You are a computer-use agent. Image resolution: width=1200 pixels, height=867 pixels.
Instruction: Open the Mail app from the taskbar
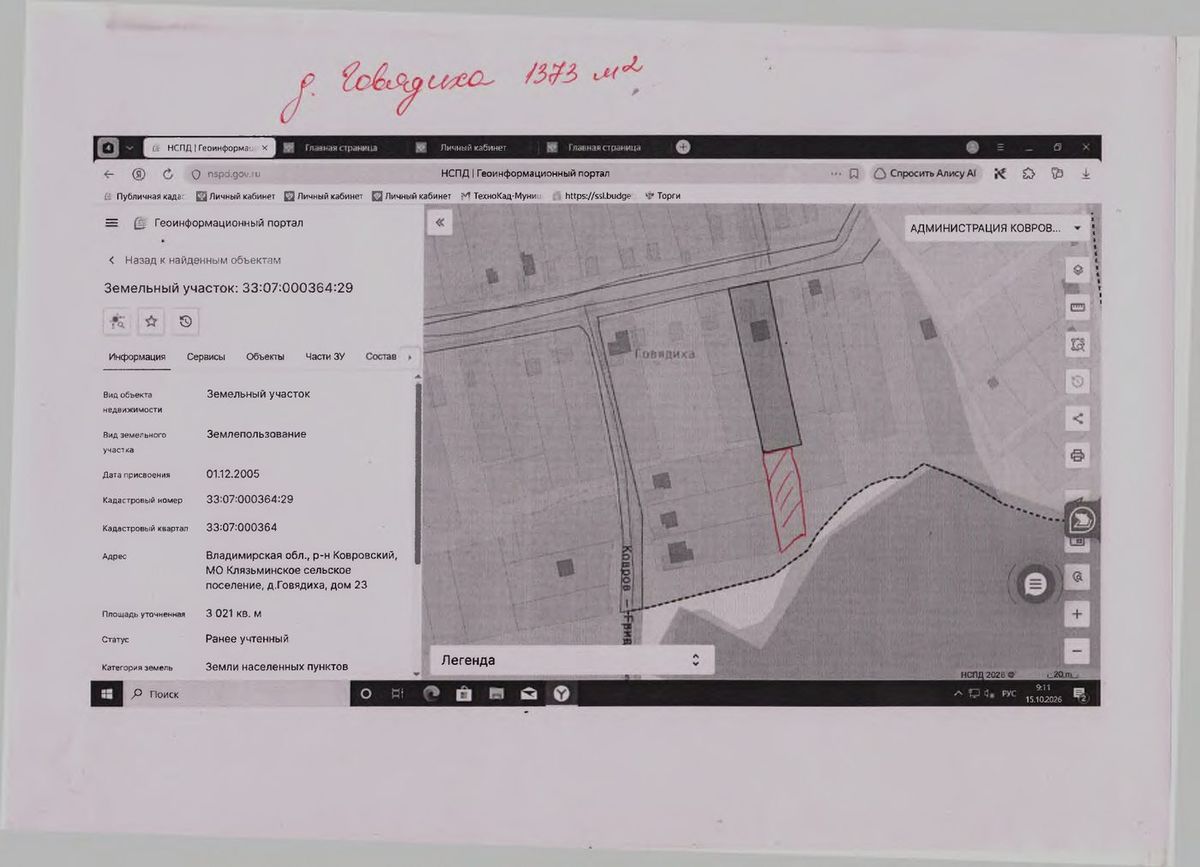pyautogui.click(x=528, y=693)
